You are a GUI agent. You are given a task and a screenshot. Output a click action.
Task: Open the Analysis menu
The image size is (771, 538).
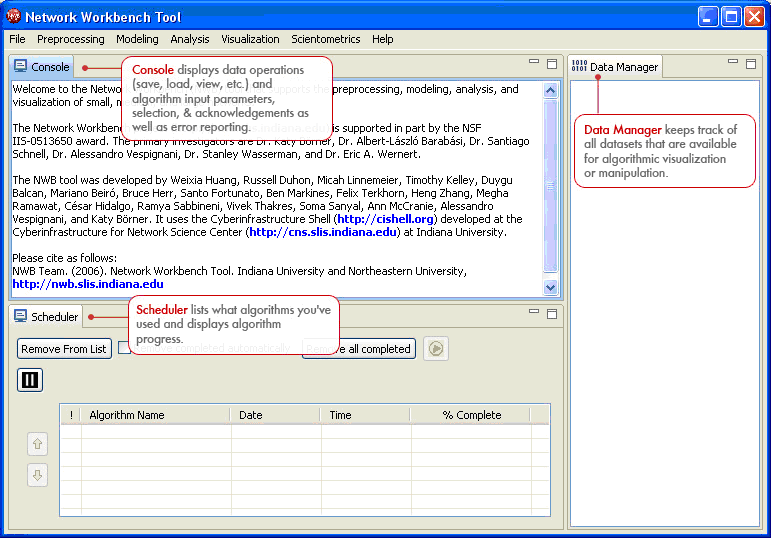pyautogui.click(x=190, y=39)
